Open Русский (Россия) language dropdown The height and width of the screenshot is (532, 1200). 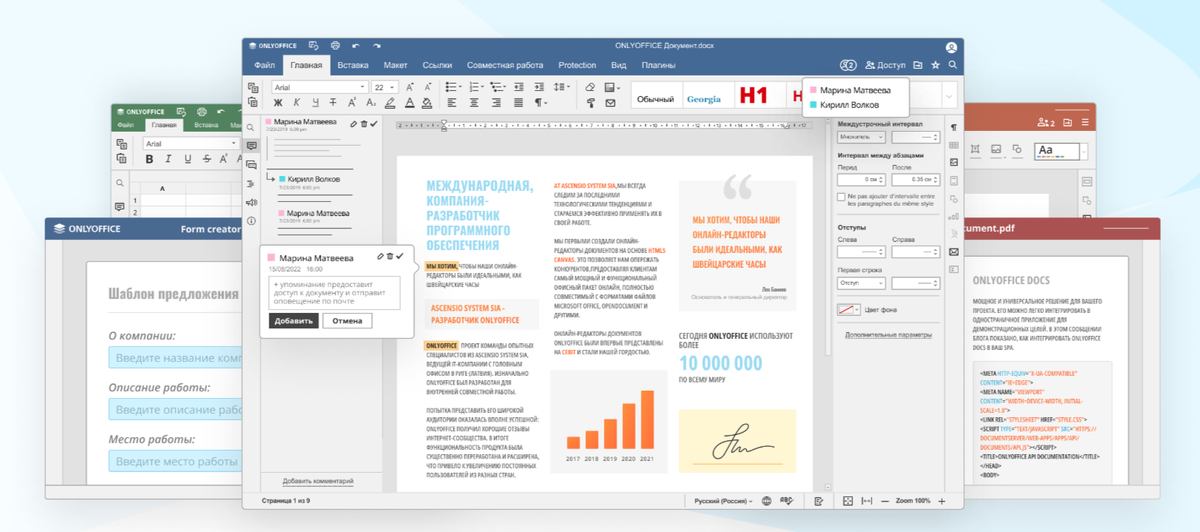point(724,501)
